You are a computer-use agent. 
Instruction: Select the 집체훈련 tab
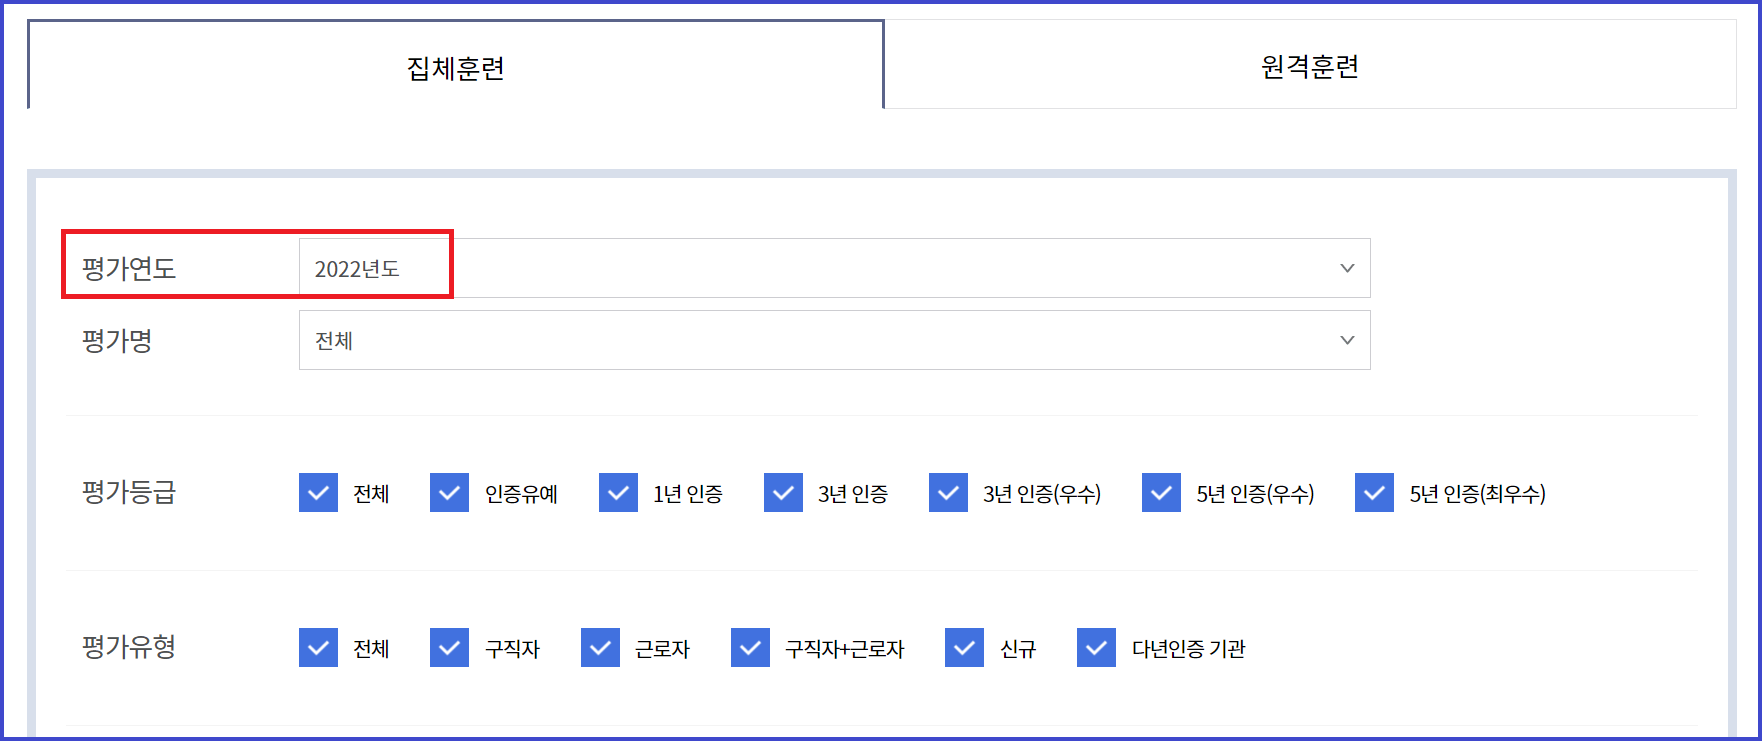click(x=455, y=63)
